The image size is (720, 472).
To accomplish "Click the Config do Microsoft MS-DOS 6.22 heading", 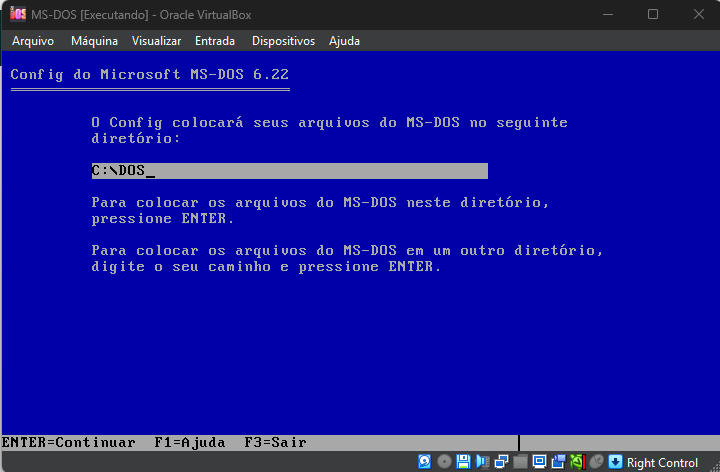I will pyautogui.click(x=150, y=74).
